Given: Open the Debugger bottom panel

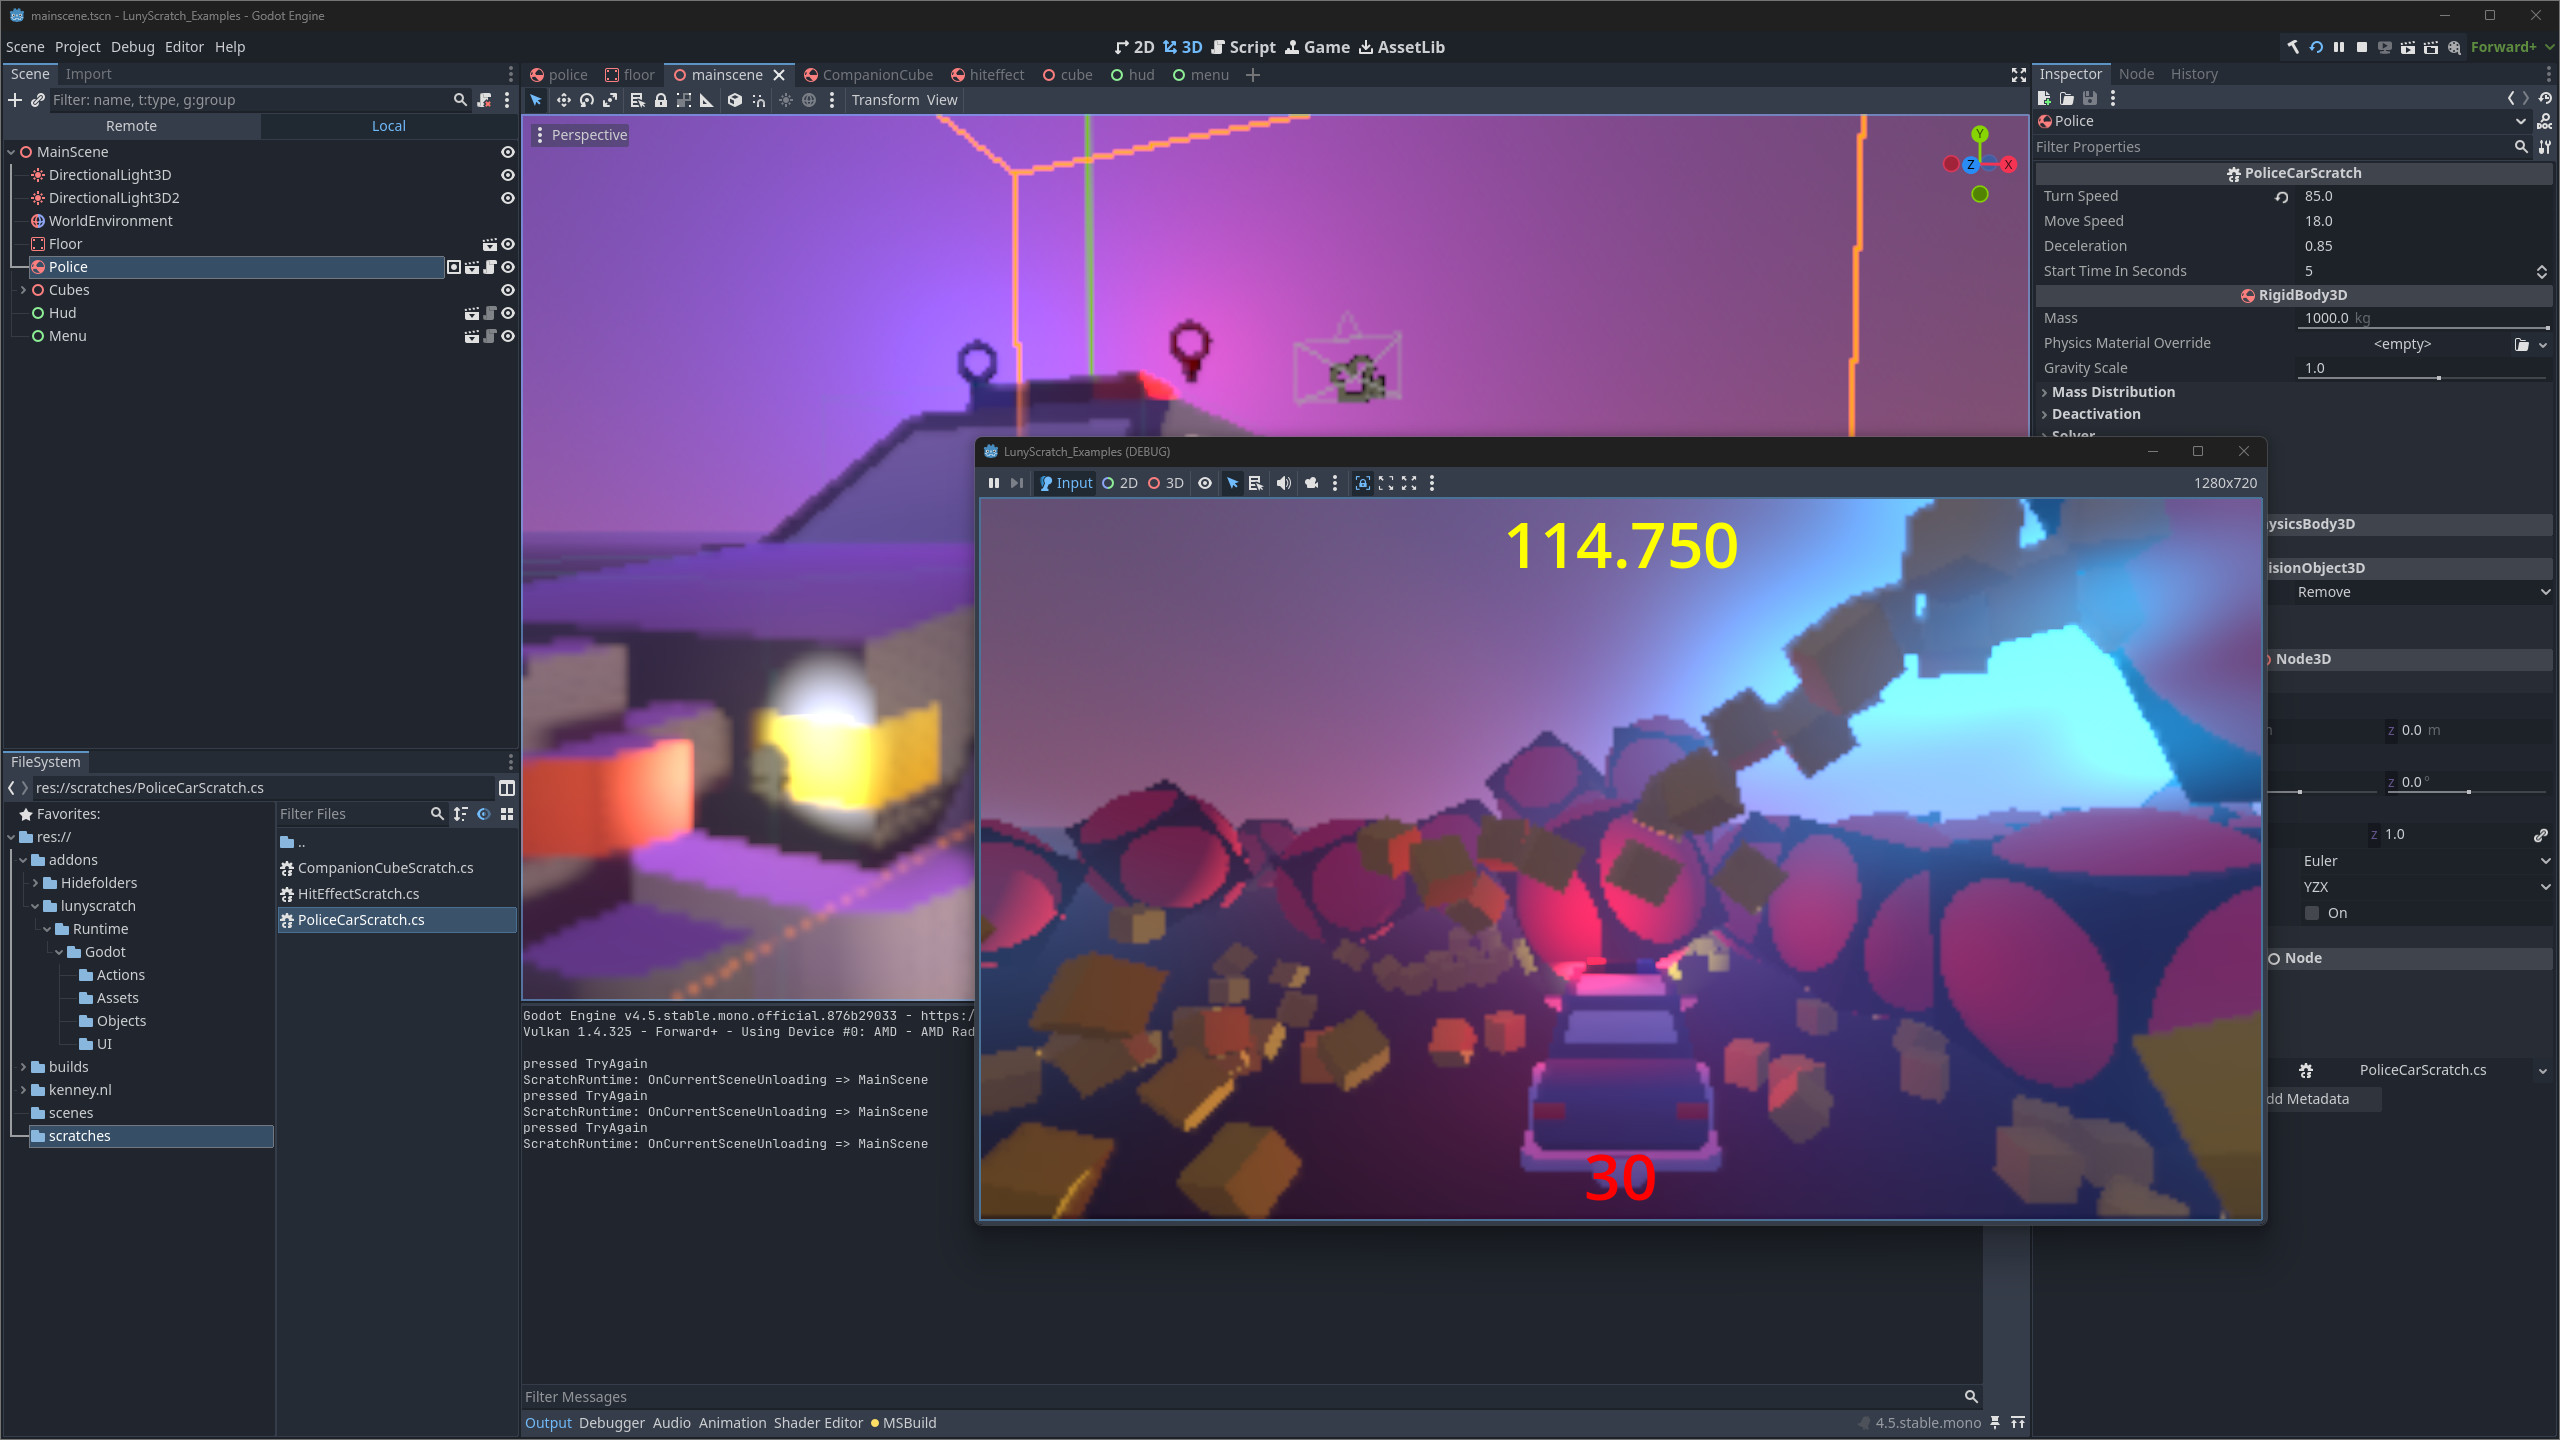Looking at the screenshot, I should click(x=611, y=1422).
